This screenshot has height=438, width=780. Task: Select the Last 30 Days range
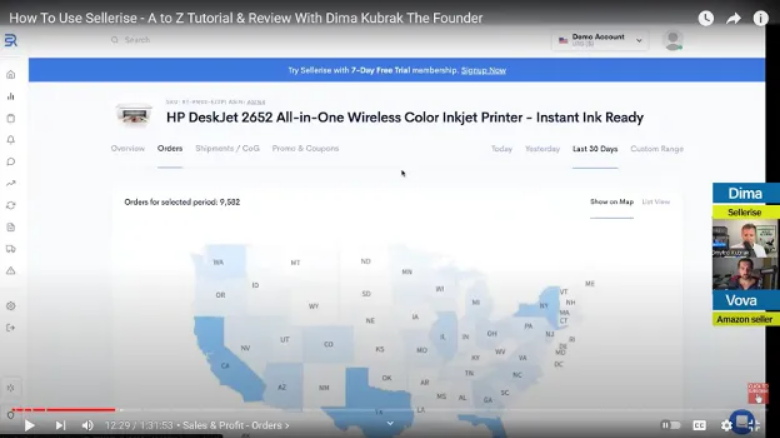pyautogui.click(x=595, y=149)
